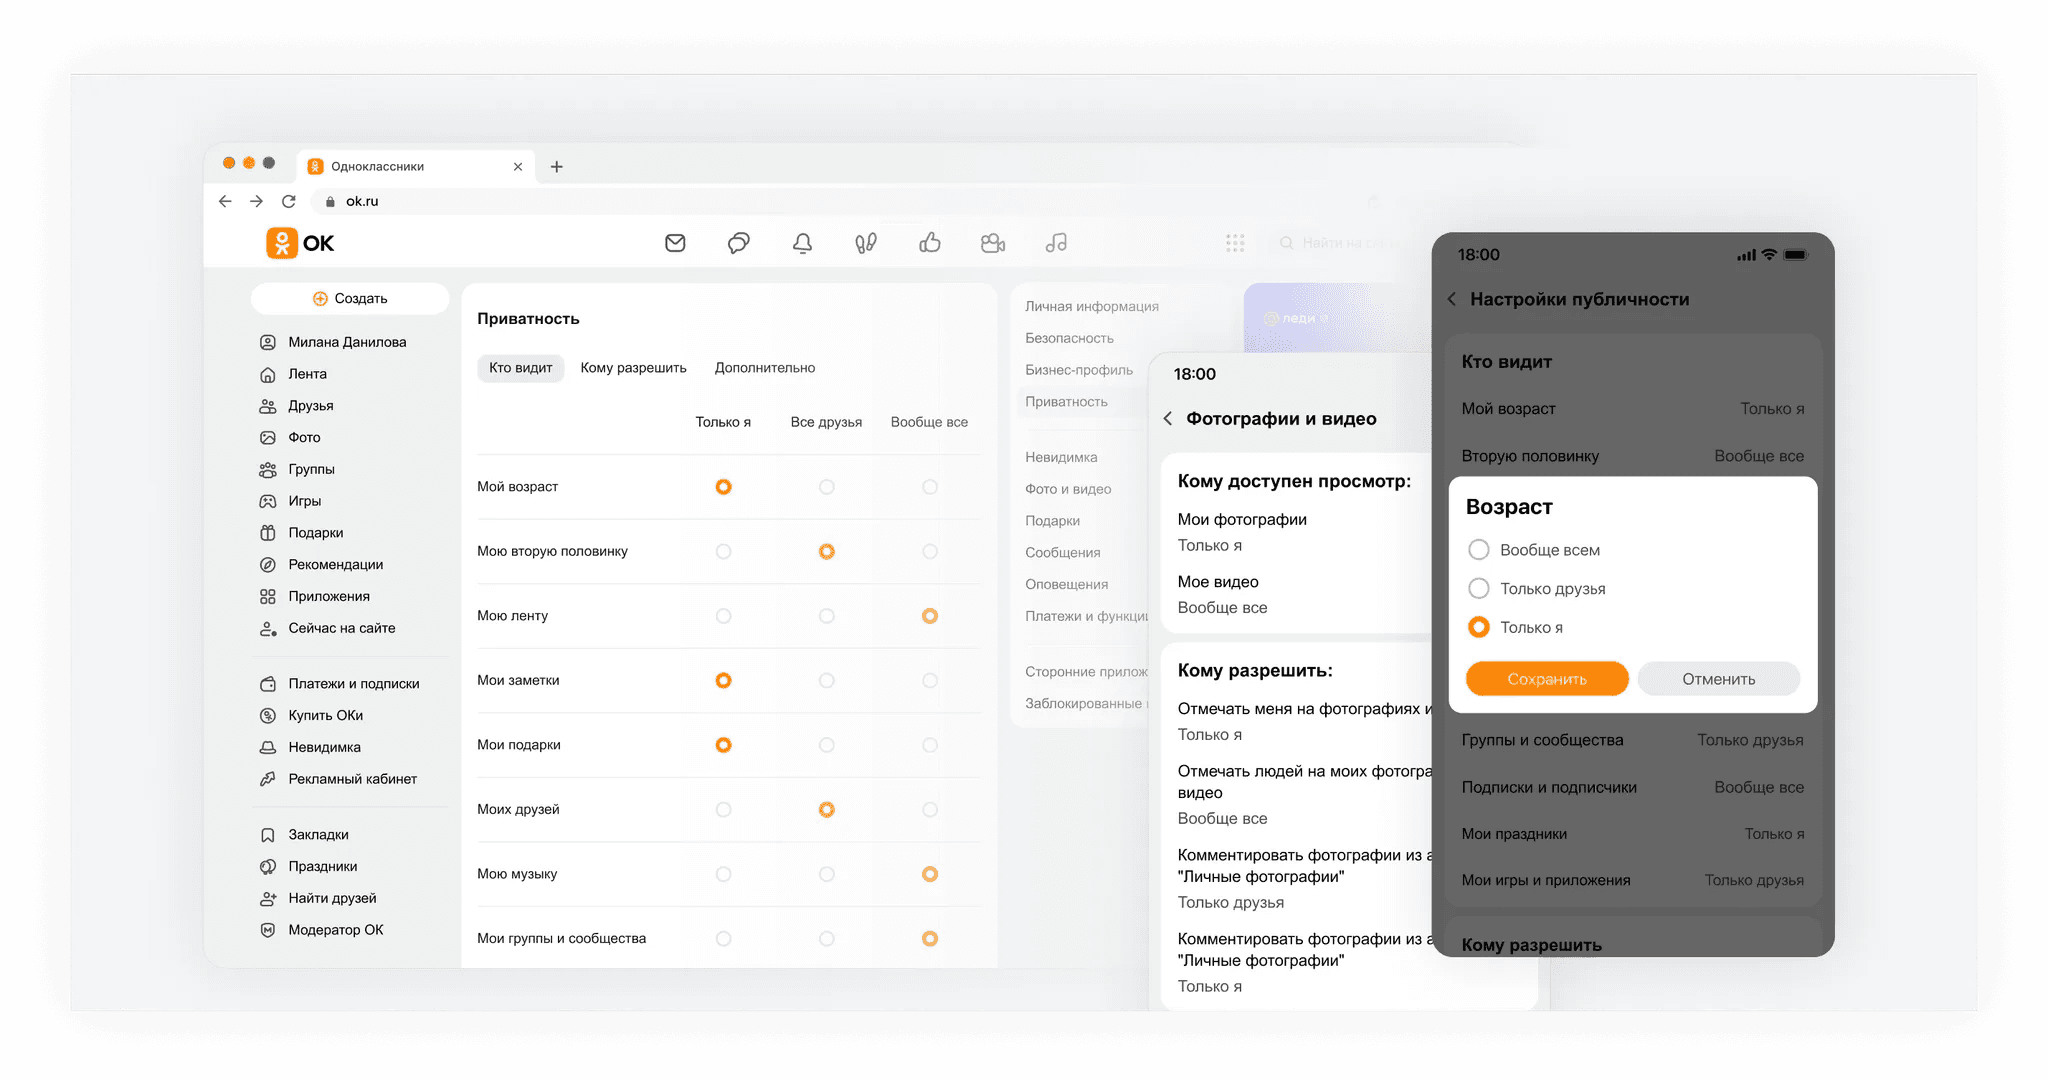Switch to the Кому разрешить tab

click(x=634, y=368)
